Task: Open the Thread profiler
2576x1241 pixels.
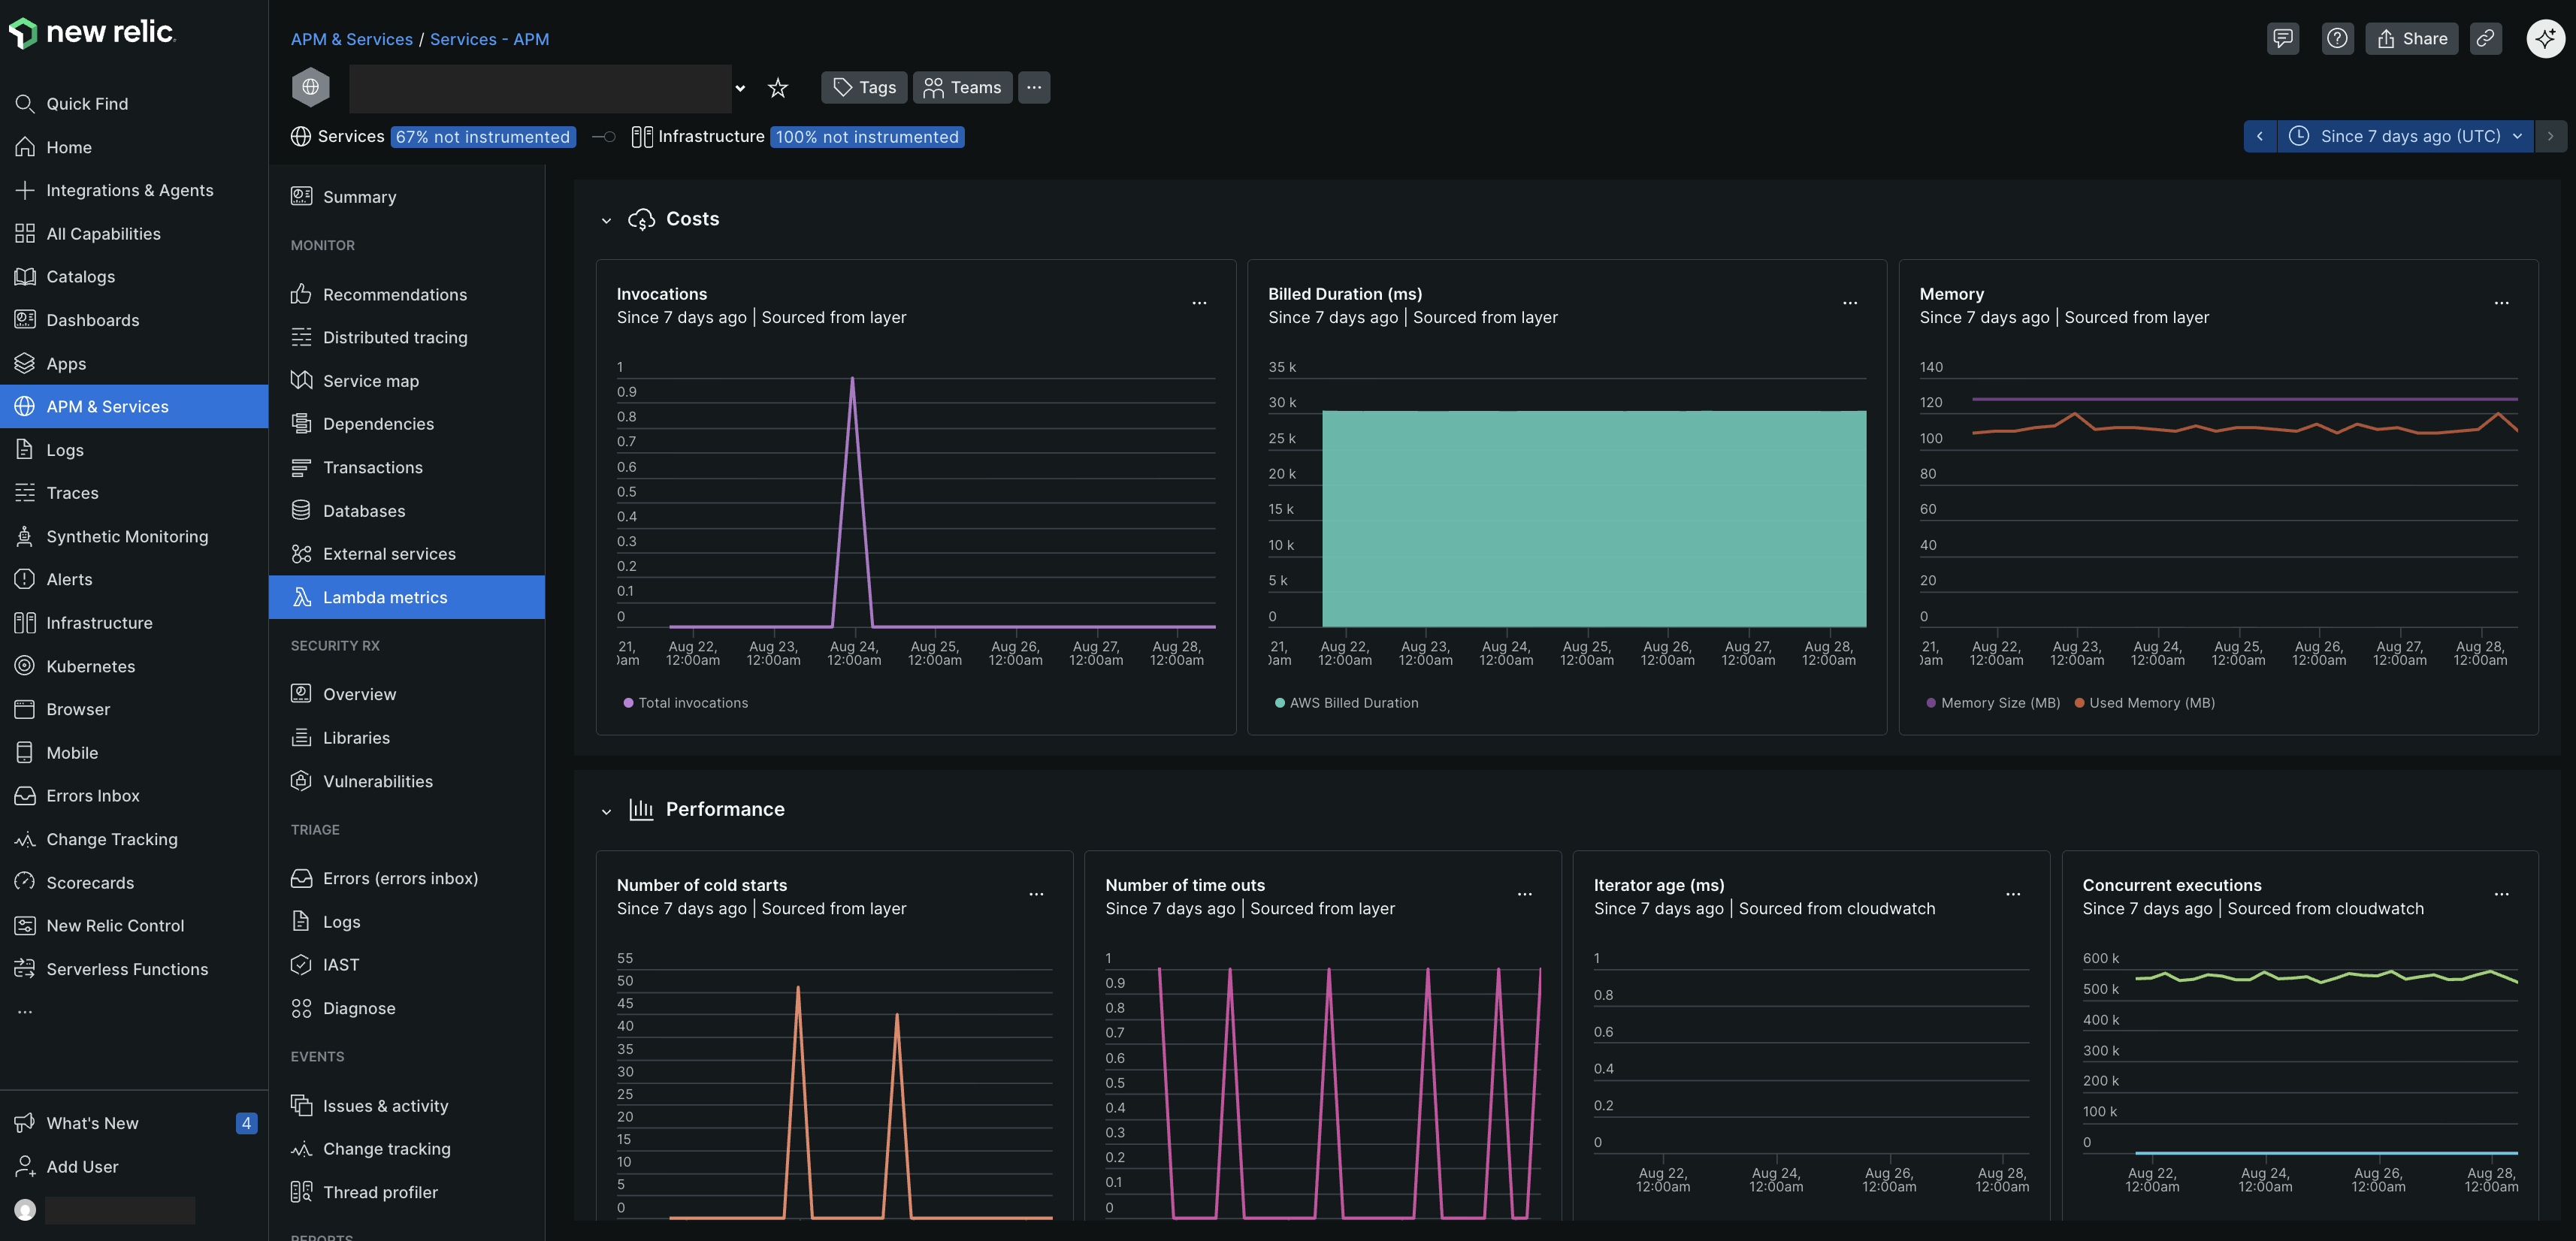Action: click(x=380, y=1191)
